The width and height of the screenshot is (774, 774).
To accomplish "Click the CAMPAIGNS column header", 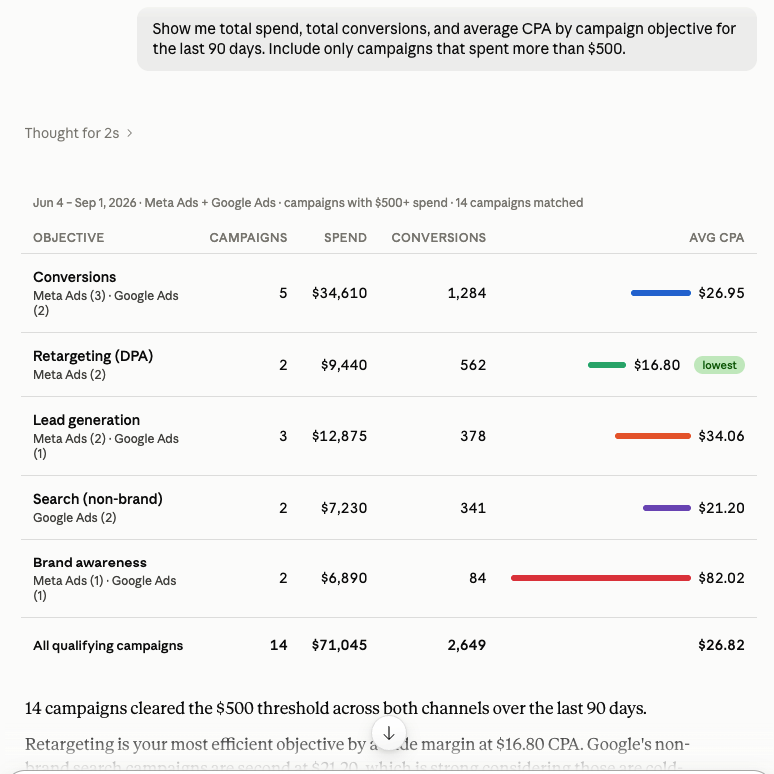I will click(248, 237).
